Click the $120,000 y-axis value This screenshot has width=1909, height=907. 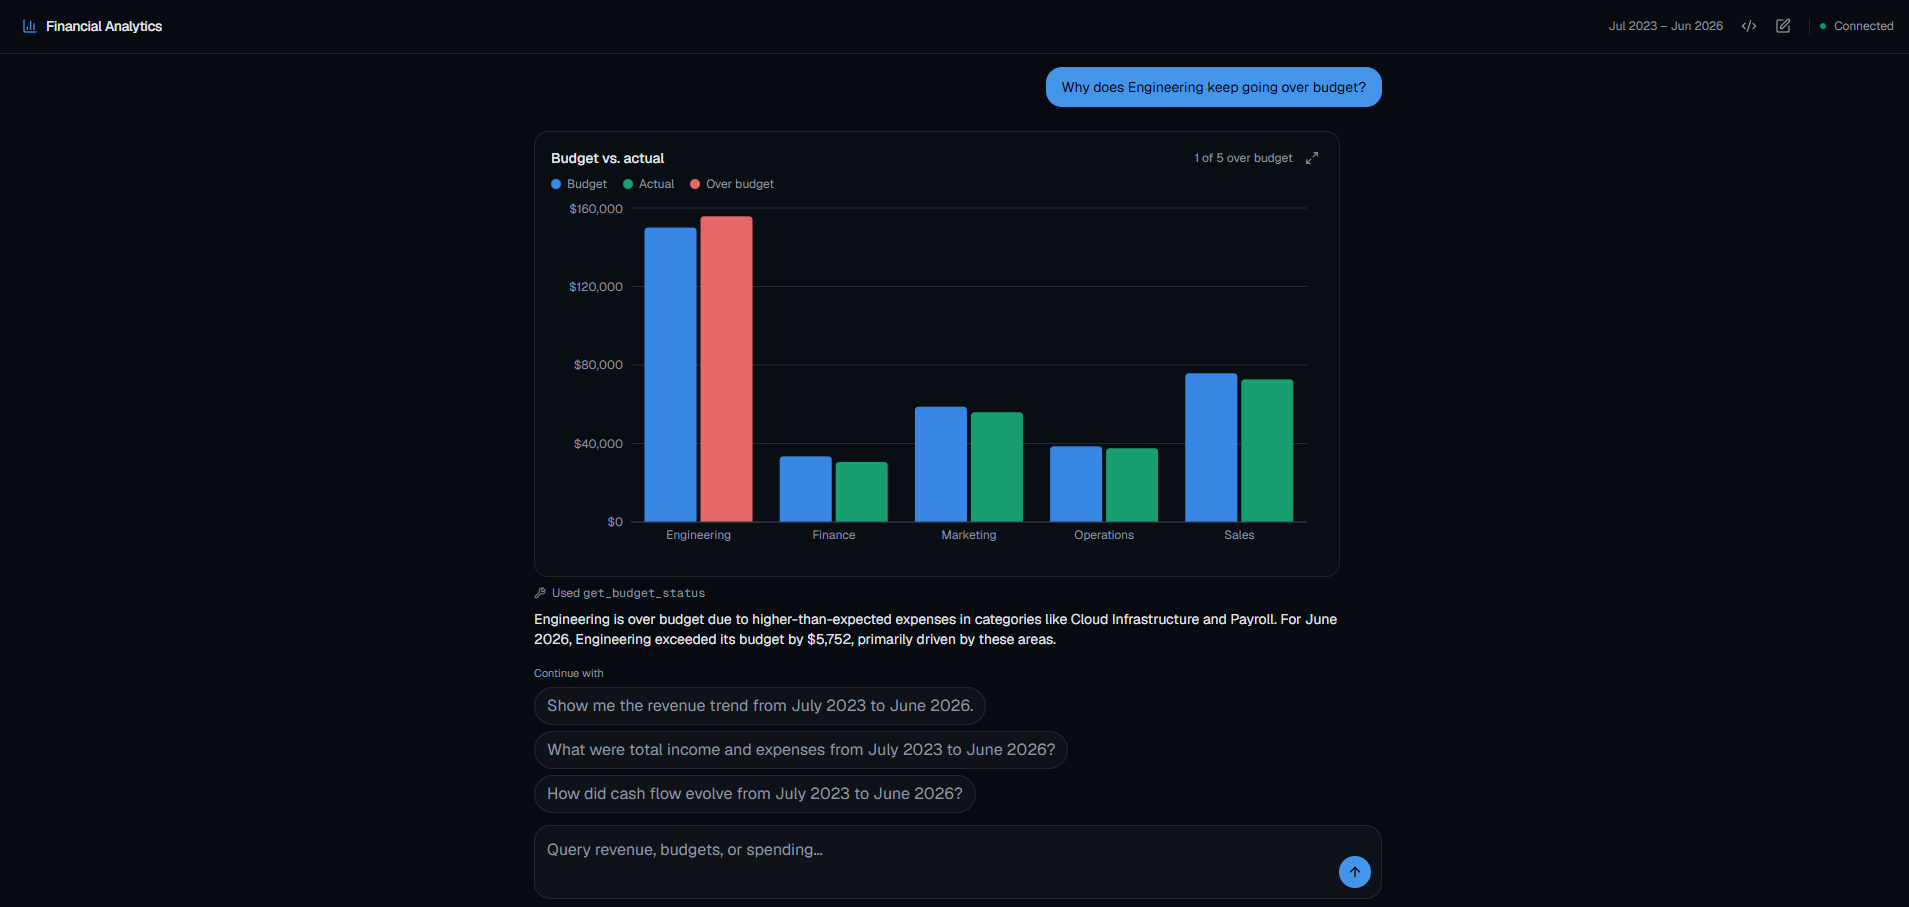point(596,287)
